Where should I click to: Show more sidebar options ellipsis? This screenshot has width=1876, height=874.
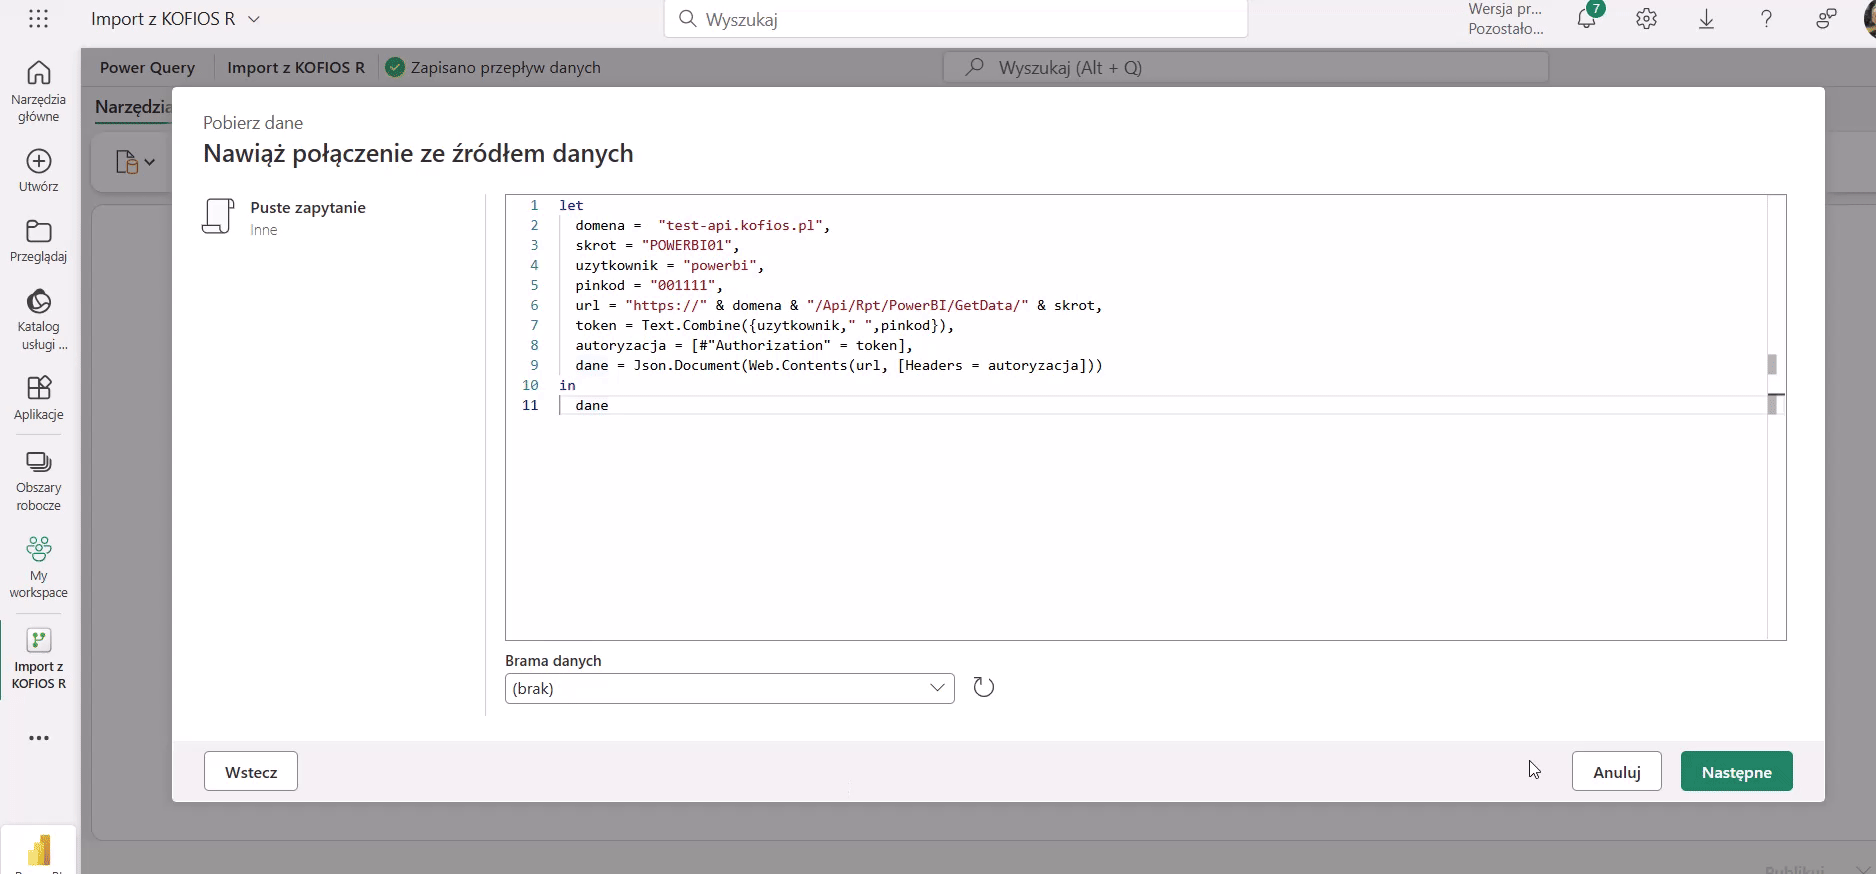pyautogui.click(x=39, y=738)
